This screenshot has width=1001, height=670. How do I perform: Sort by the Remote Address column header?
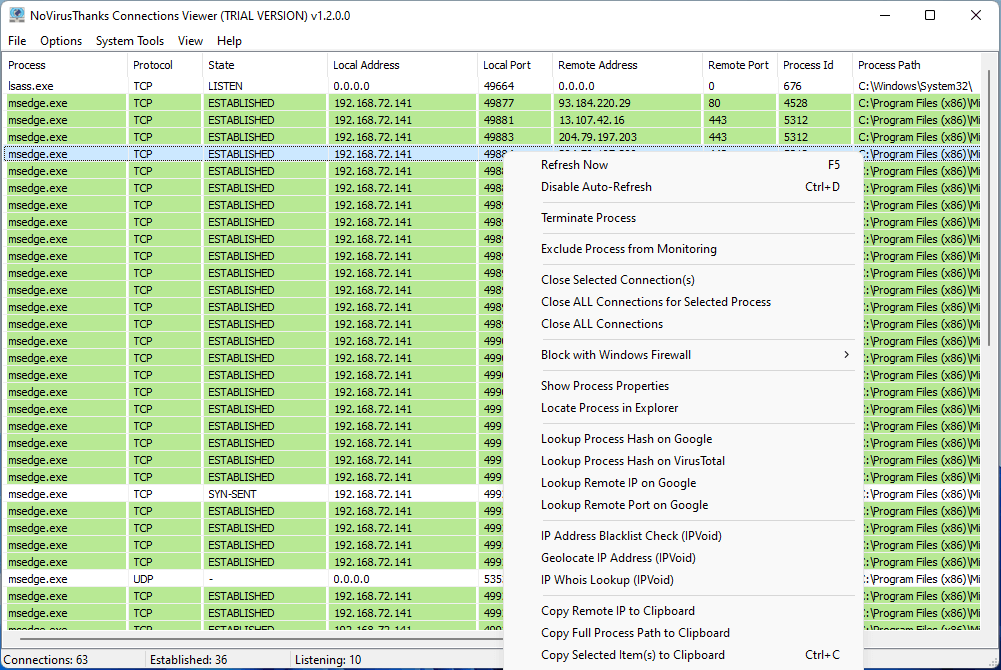(628, 65)
